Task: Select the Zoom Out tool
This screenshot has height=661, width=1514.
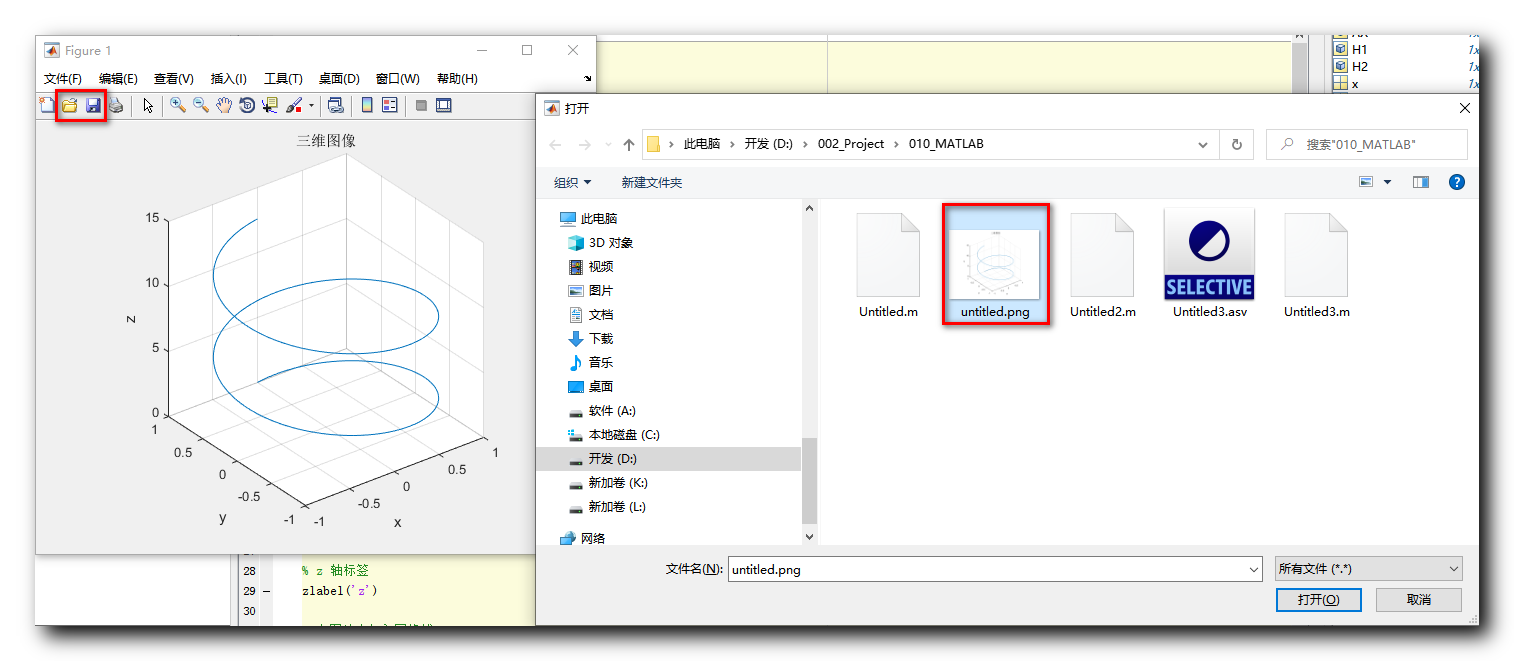Action: point(200,105)
